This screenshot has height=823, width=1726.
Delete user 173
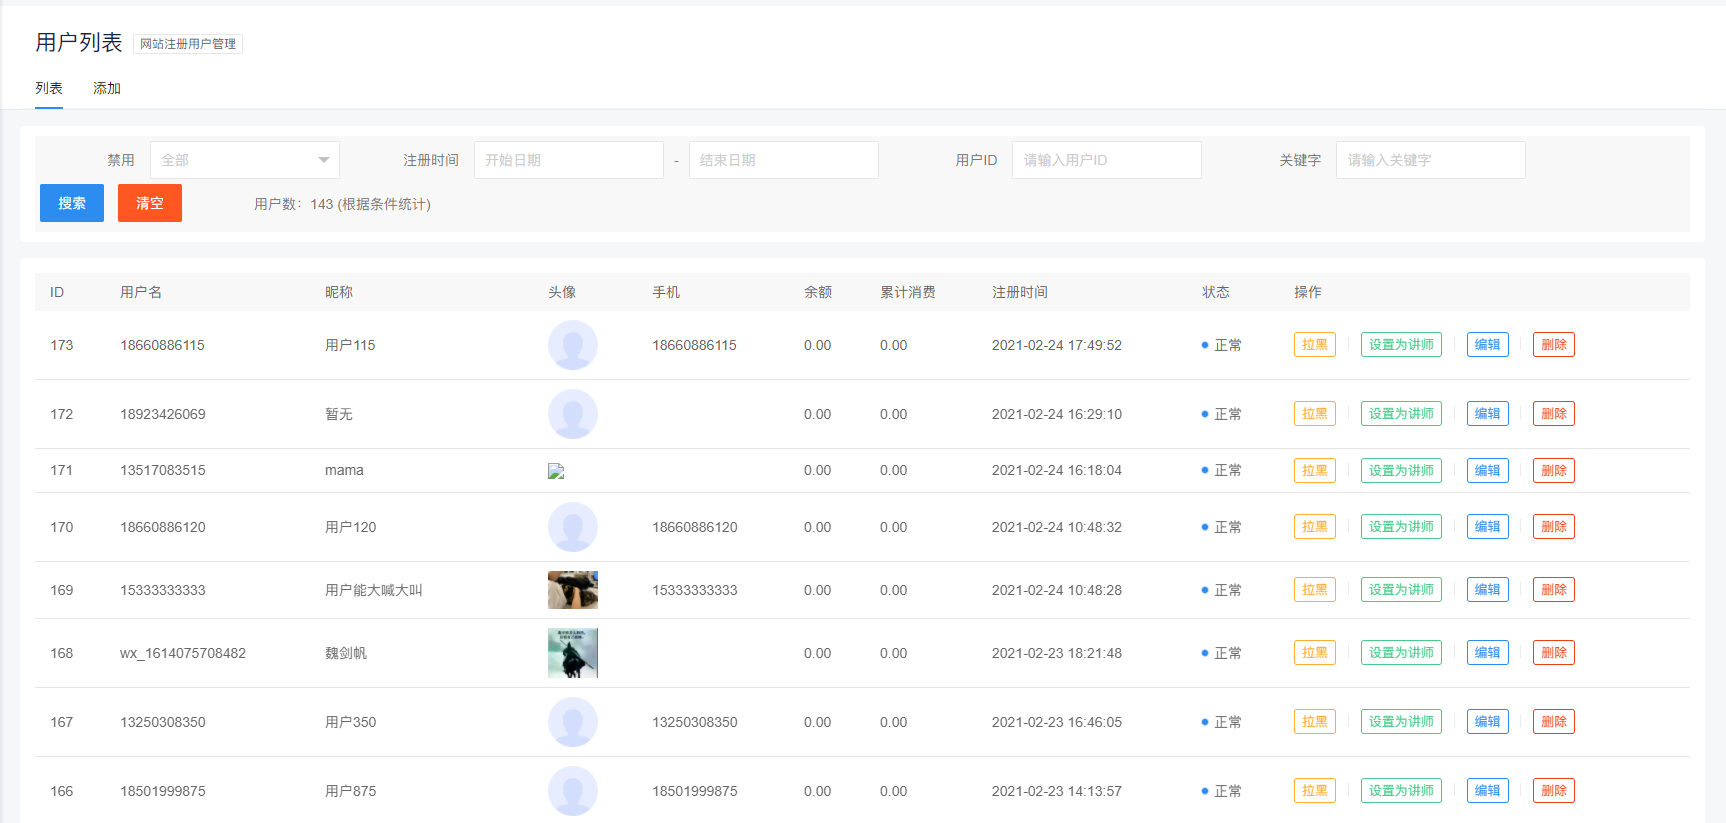[1554, 345]
